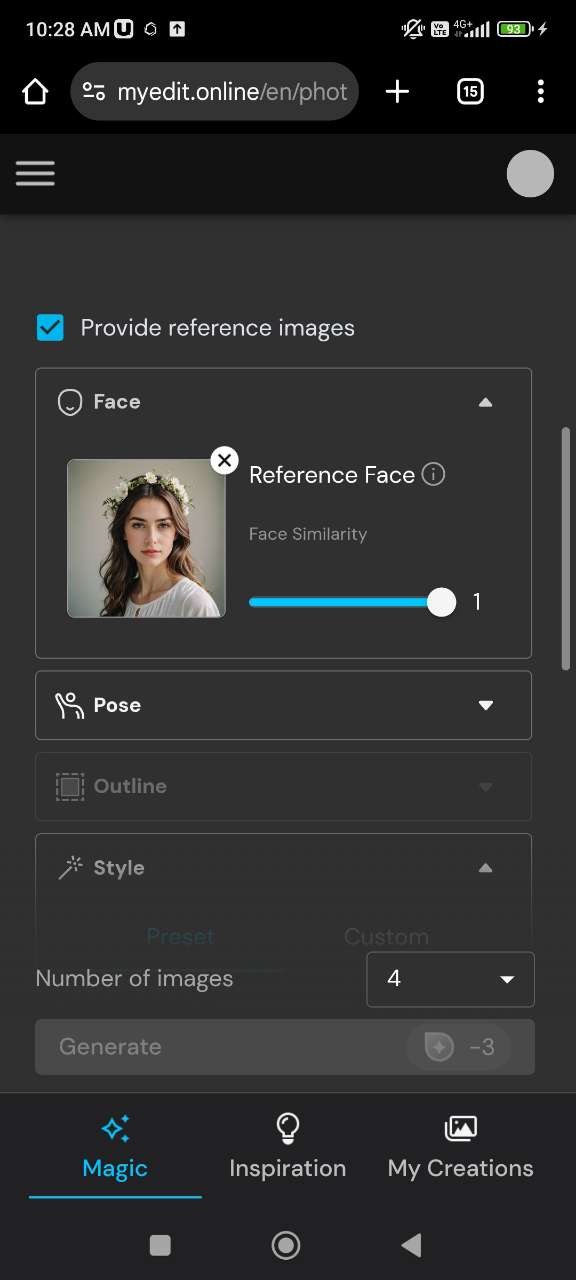Screen dimensions: 576x1280
Task: Select the Preset style tab
Action: (x=180, y=937)
